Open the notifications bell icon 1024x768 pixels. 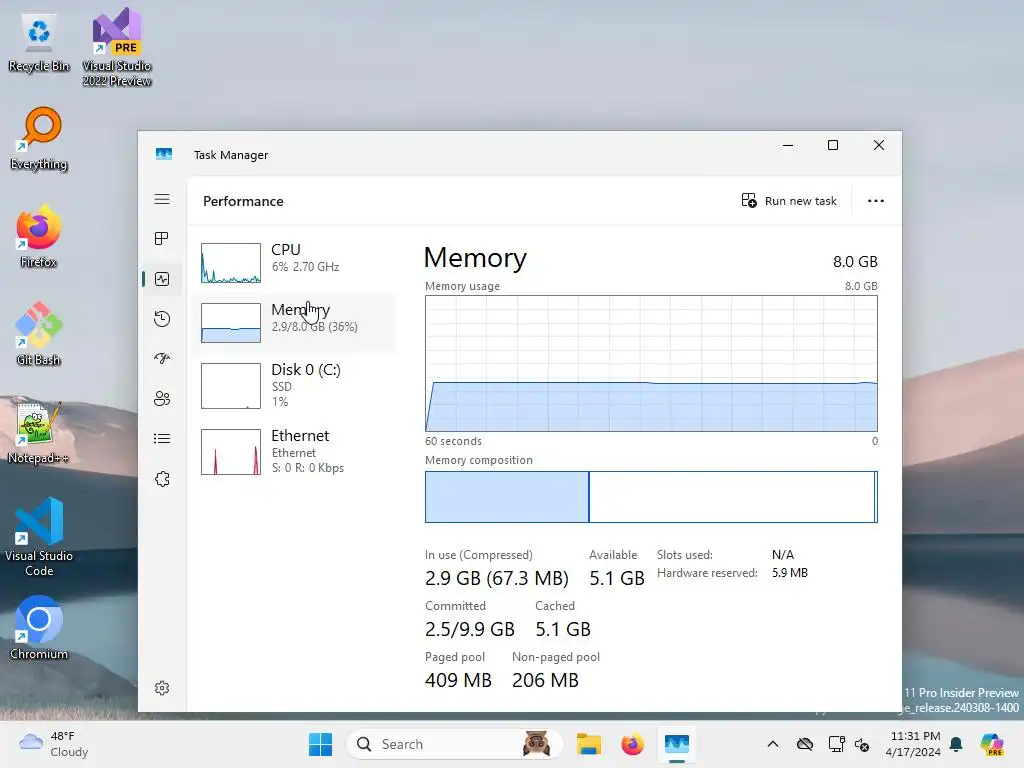956,744
